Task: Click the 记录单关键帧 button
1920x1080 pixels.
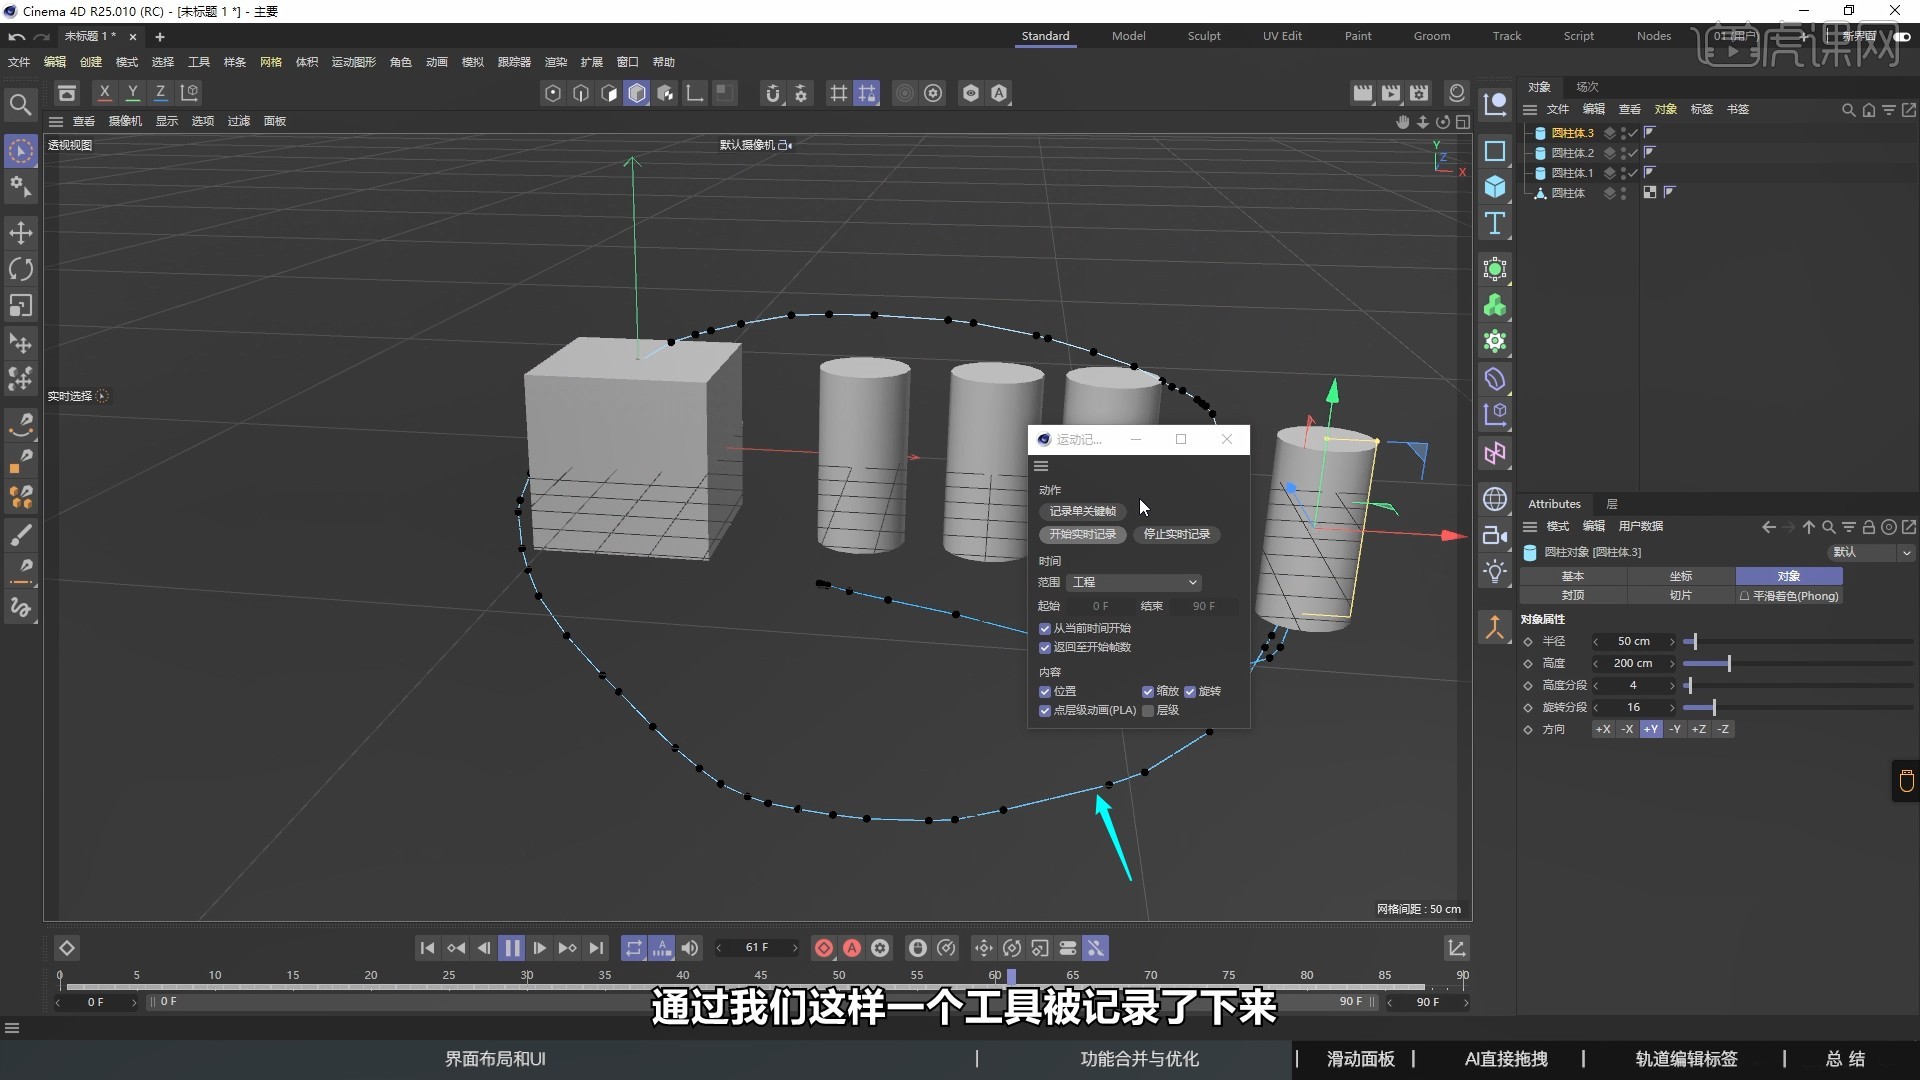Action: pyautogui.click(x=1081, y=511)
